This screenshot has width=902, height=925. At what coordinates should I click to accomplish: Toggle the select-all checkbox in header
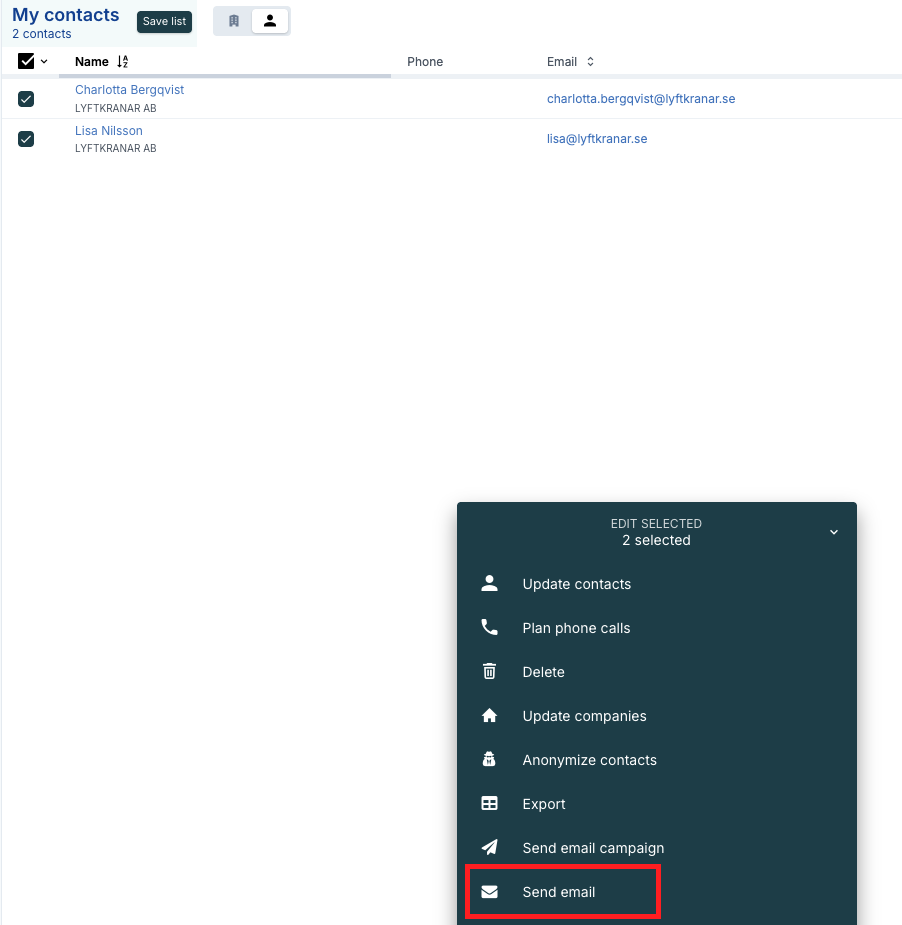coord(26,61)
